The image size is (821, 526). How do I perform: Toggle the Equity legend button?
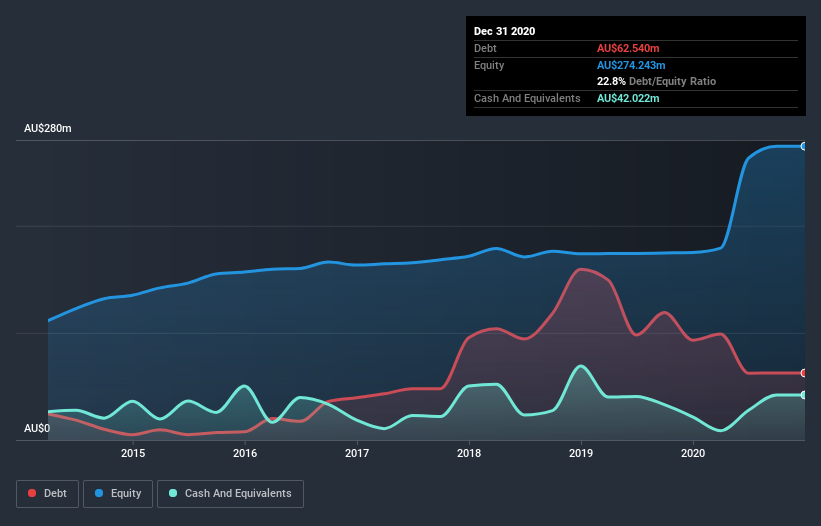click(x=118, y=494)
